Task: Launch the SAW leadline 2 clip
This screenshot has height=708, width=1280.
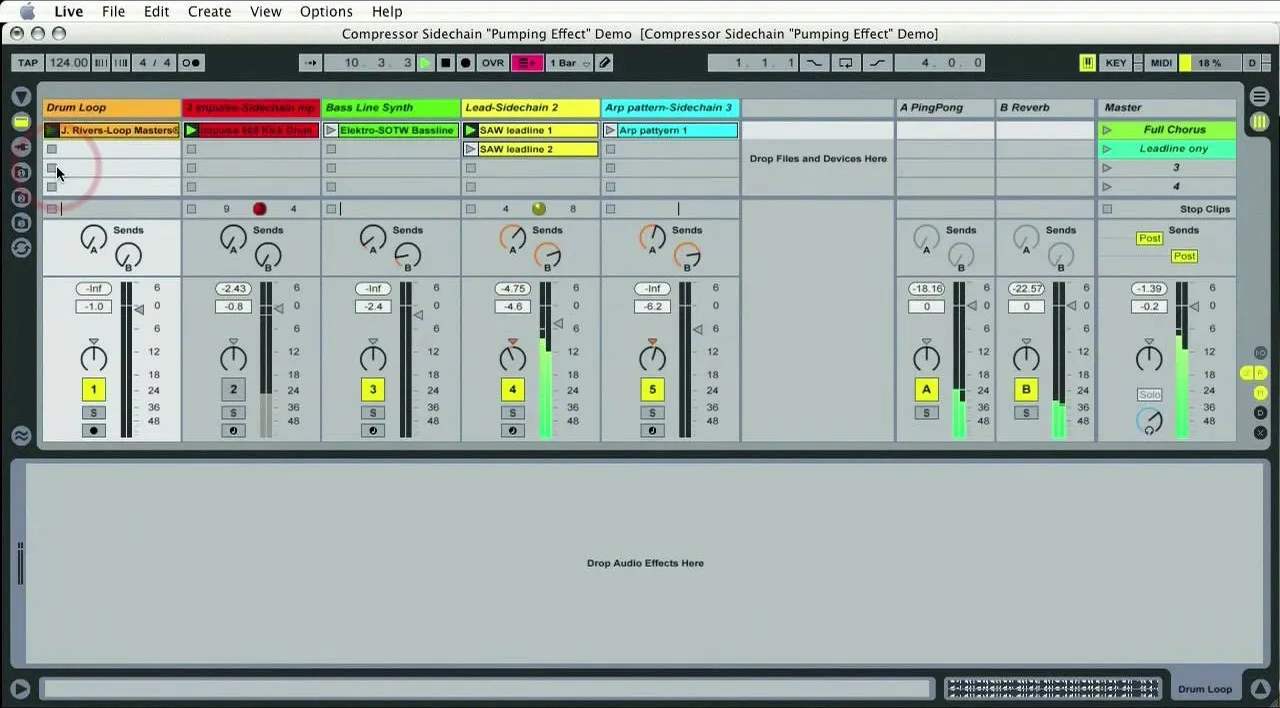Action: point(471,149)
